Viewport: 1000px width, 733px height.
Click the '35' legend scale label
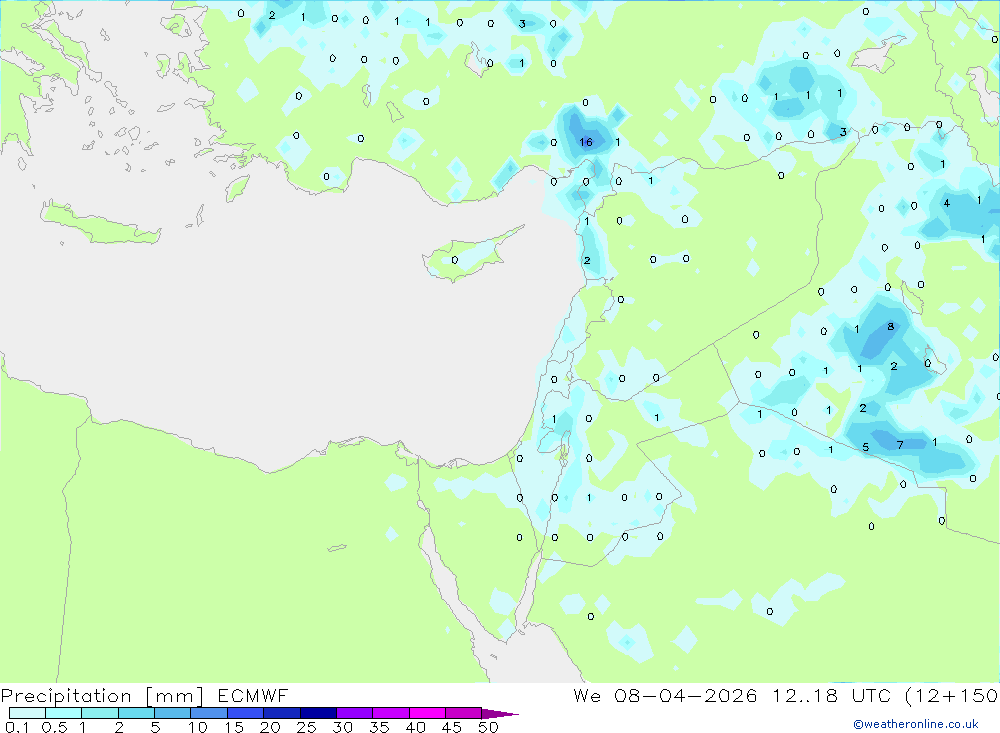pos(379,727)
